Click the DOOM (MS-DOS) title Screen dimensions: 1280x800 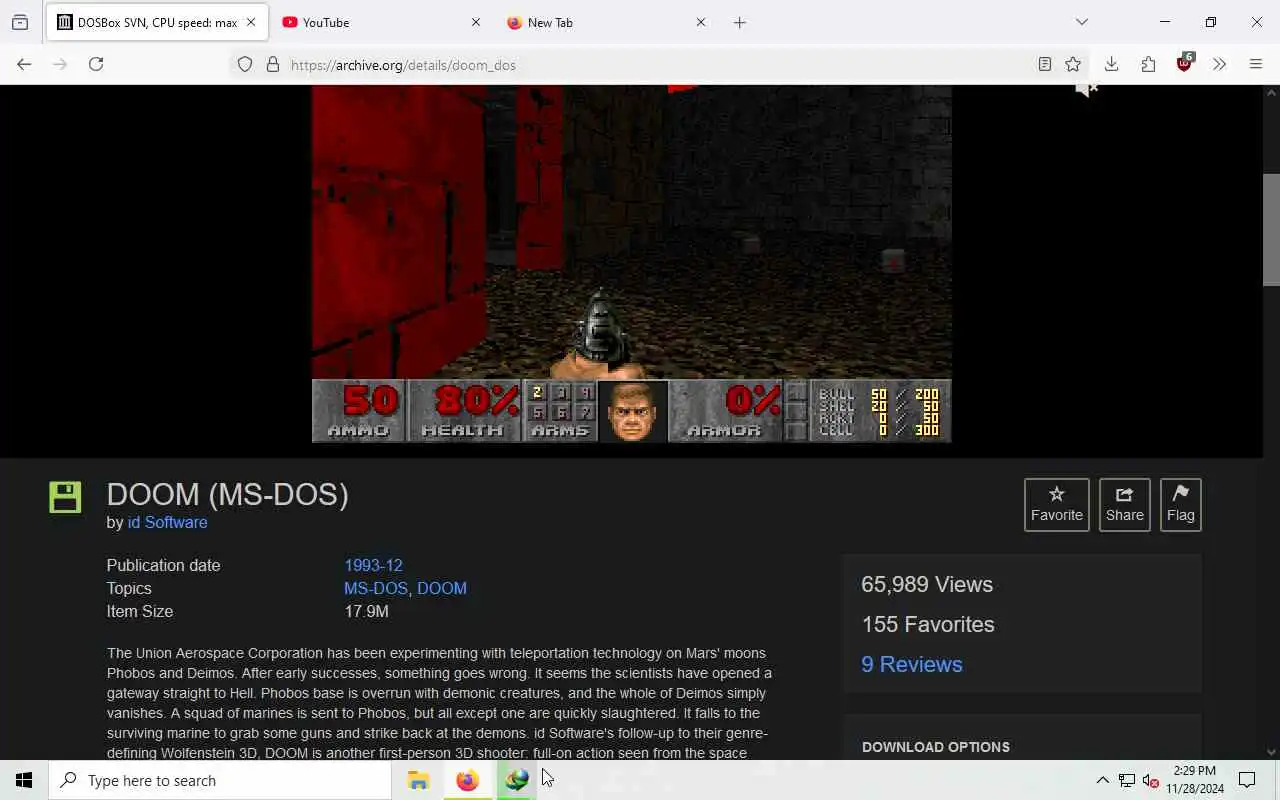pyautogui.click(x=228, y=494)
